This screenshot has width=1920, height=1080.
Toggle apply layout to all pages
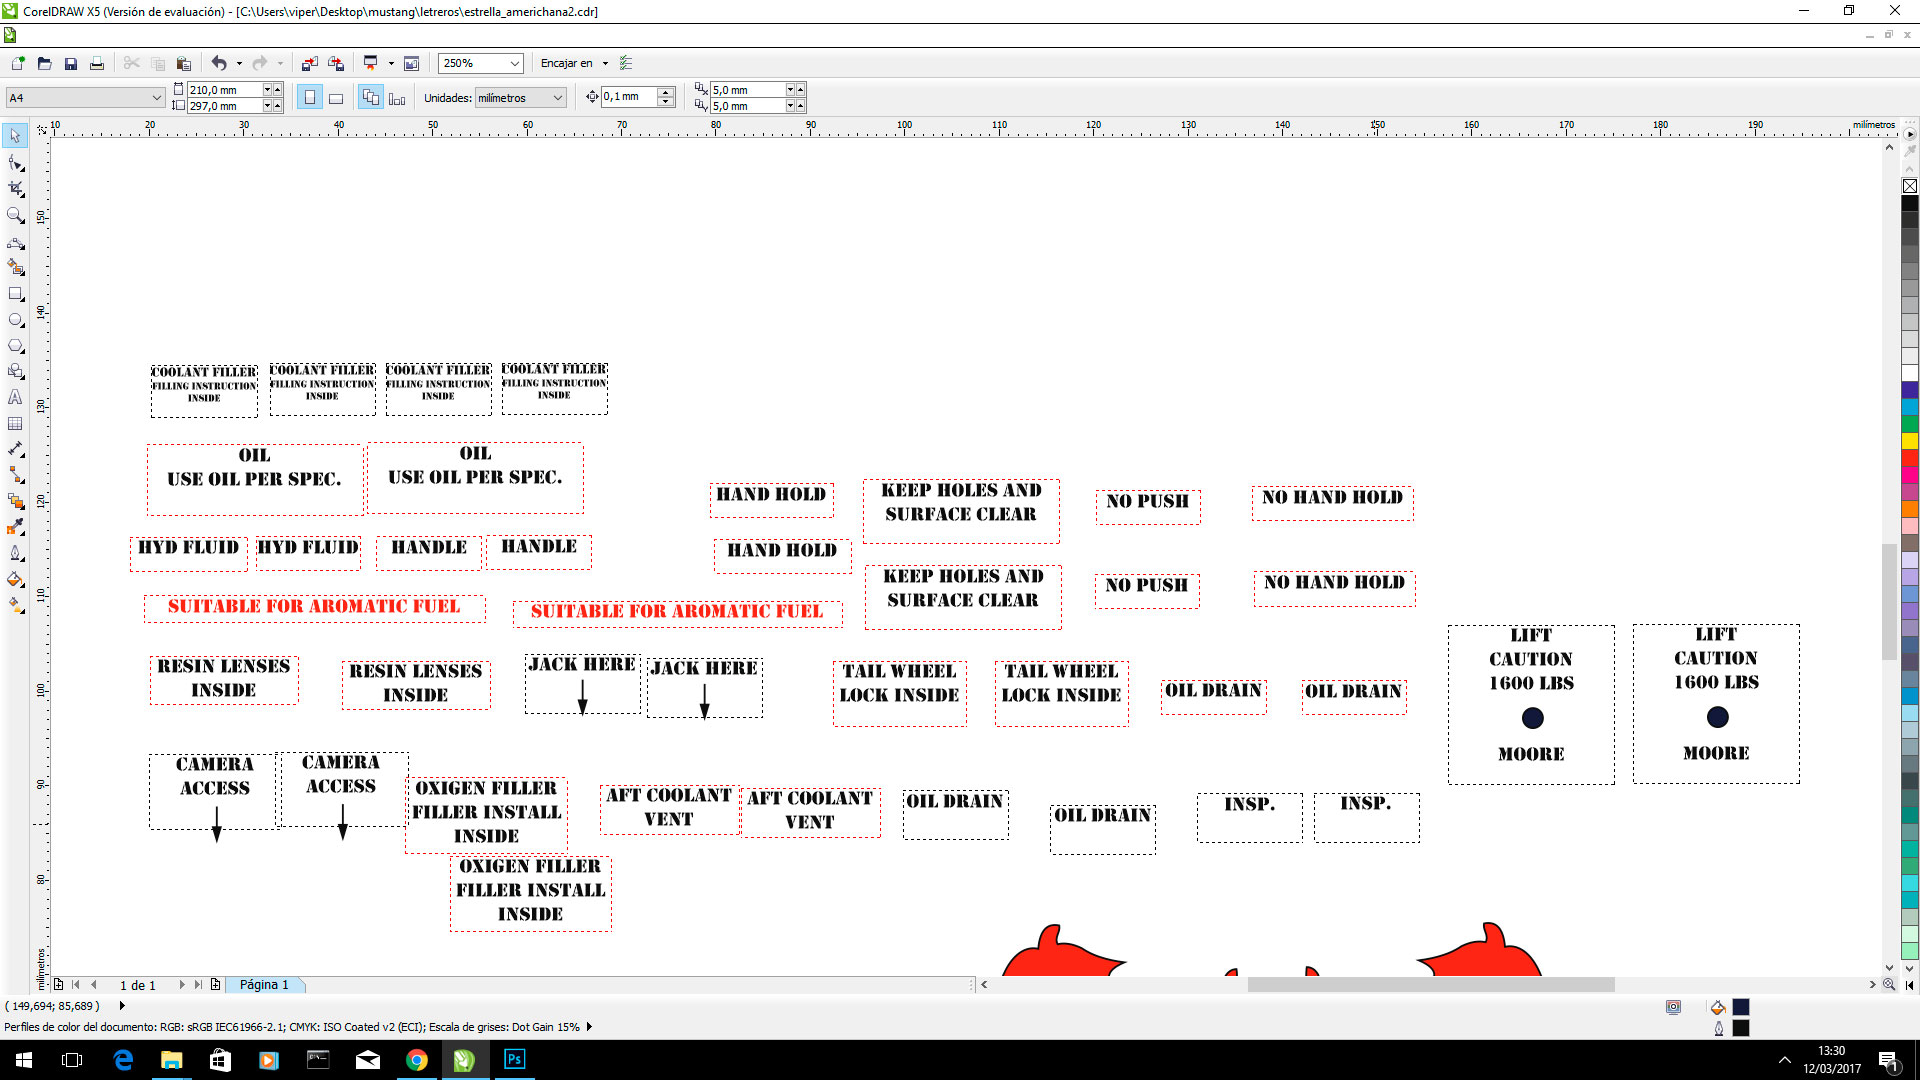pyautogui.click(x=371, y=98)
